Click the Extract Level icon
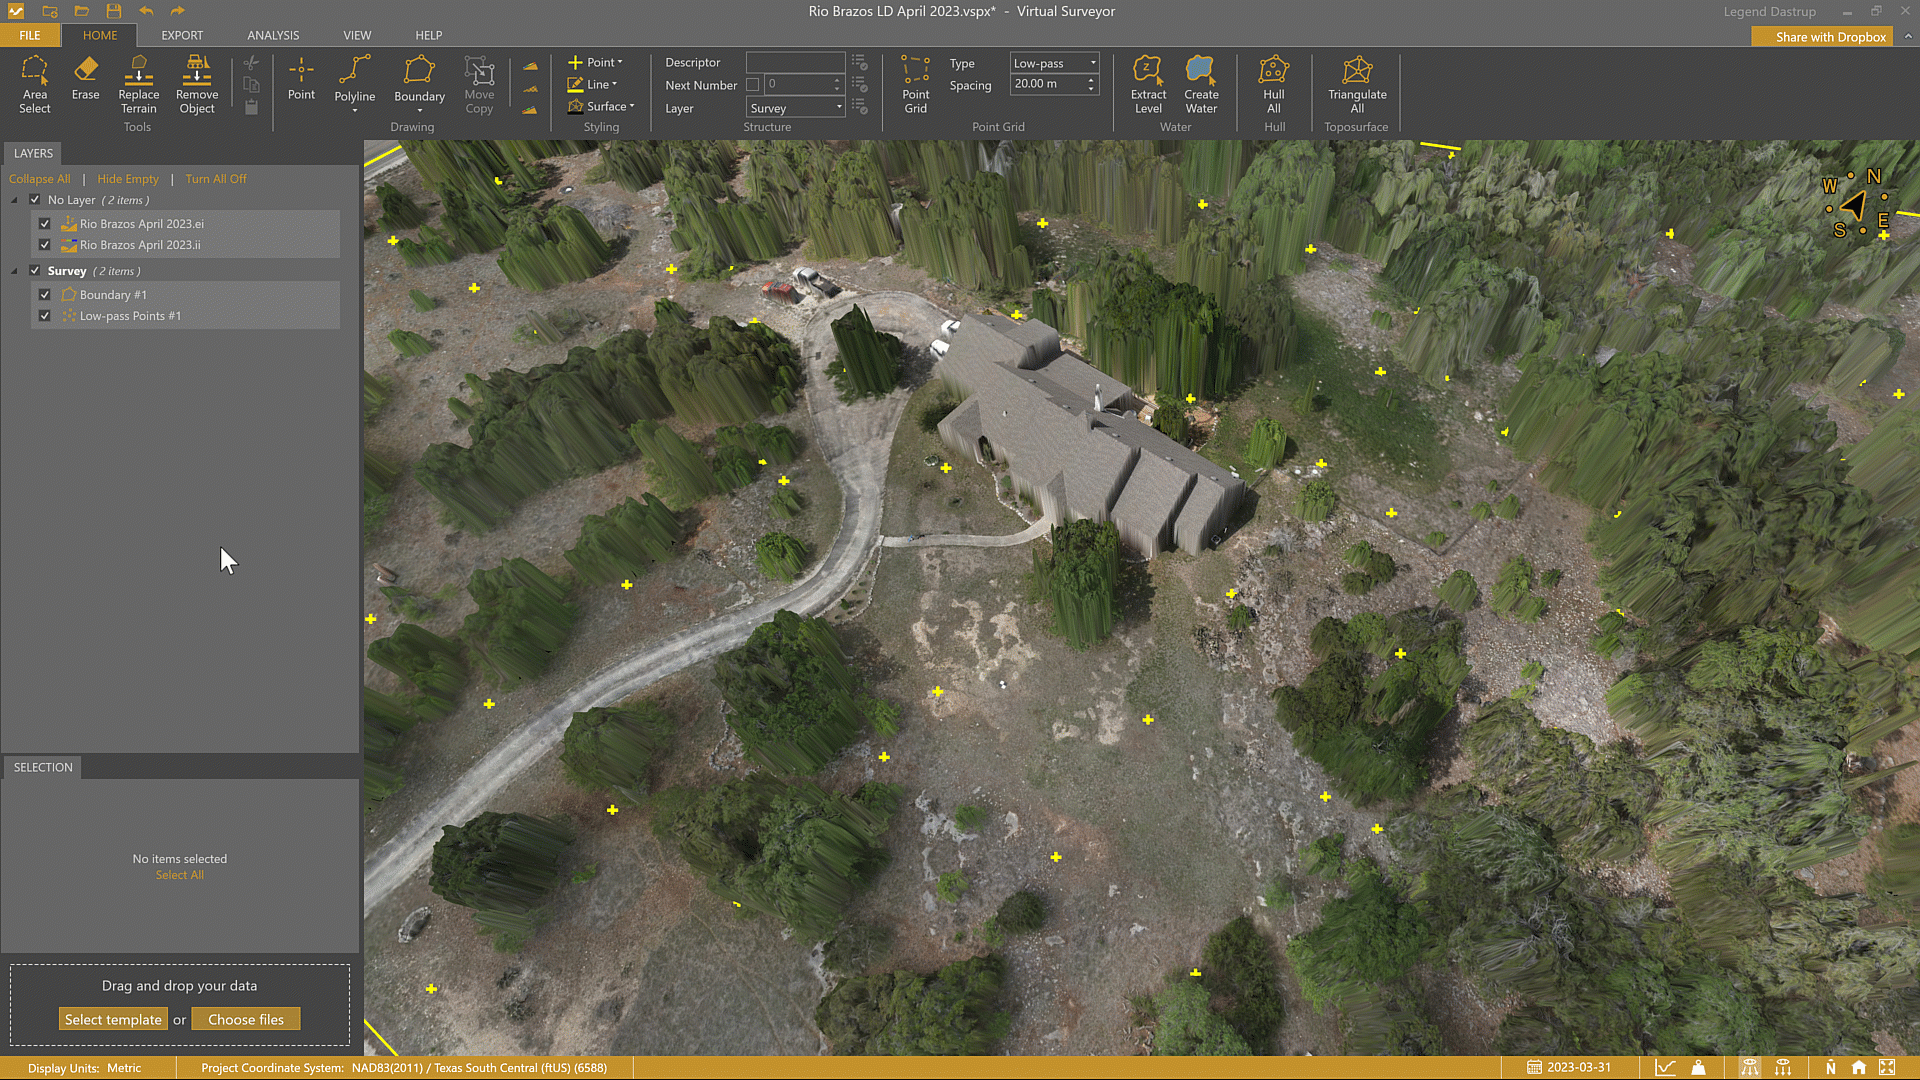The height and width of the screenshot is (1080, 1920). [x=1148, y=84]
